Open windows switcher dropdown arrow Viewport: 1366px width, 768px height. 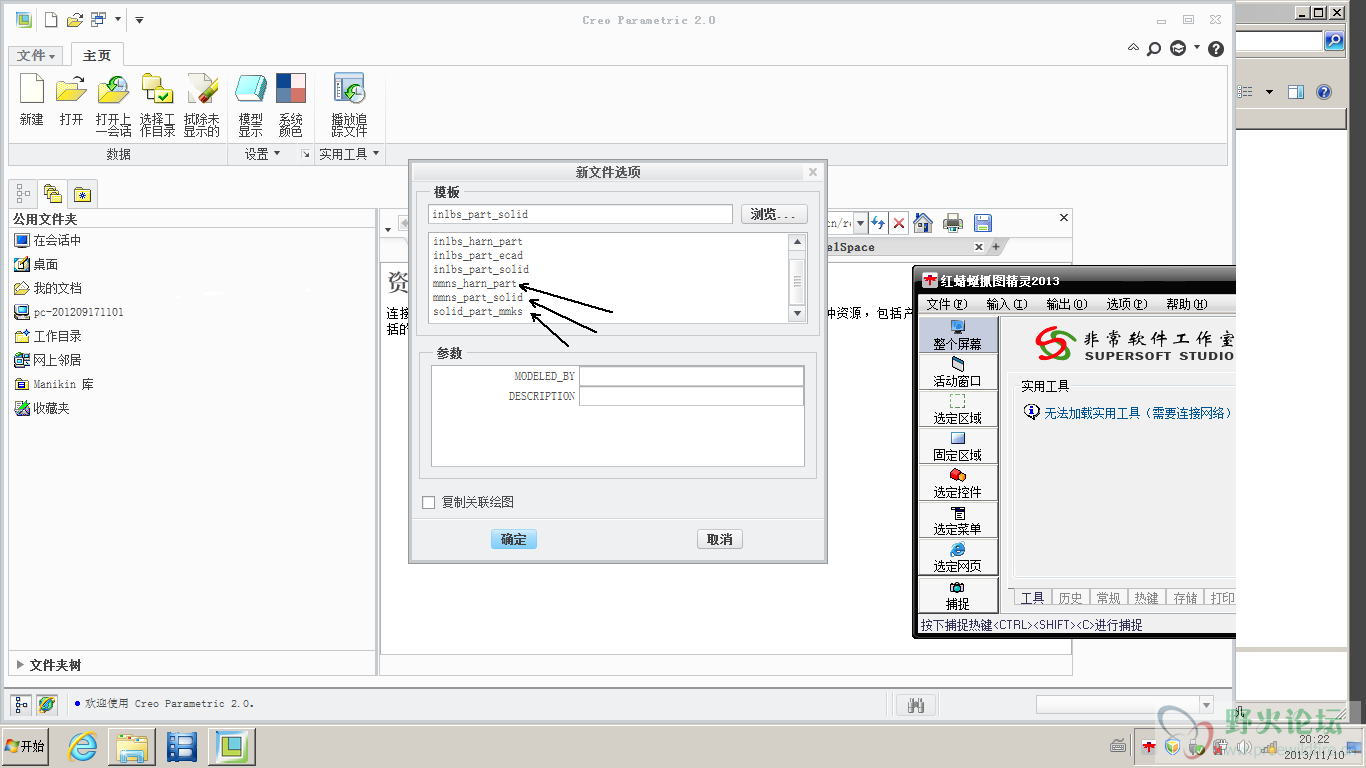(x=118, y=20)
